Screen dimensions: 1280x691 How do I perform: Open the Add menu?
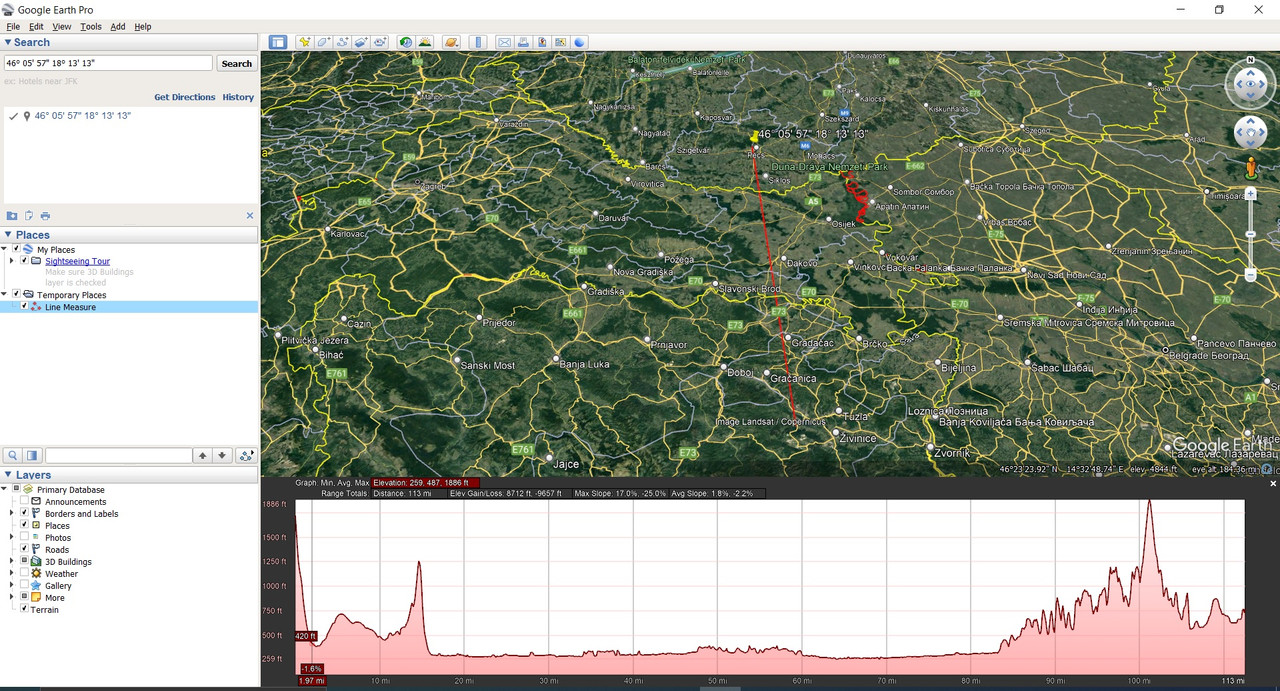(x=118, y=27)
